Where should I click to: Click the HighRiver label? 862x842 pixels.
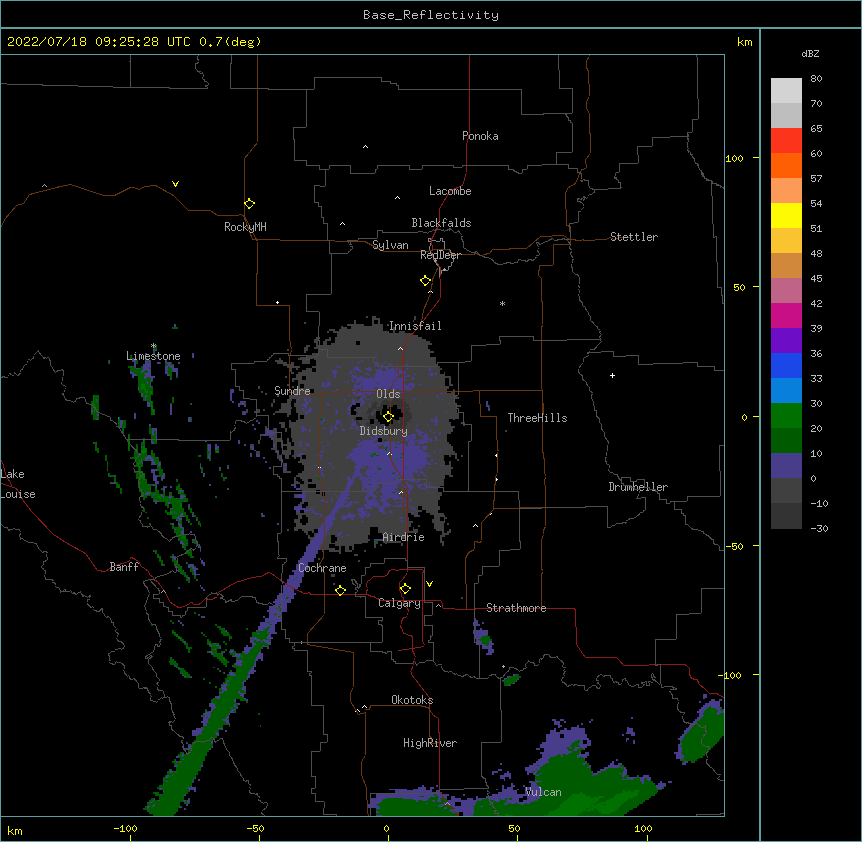(430, 743)
